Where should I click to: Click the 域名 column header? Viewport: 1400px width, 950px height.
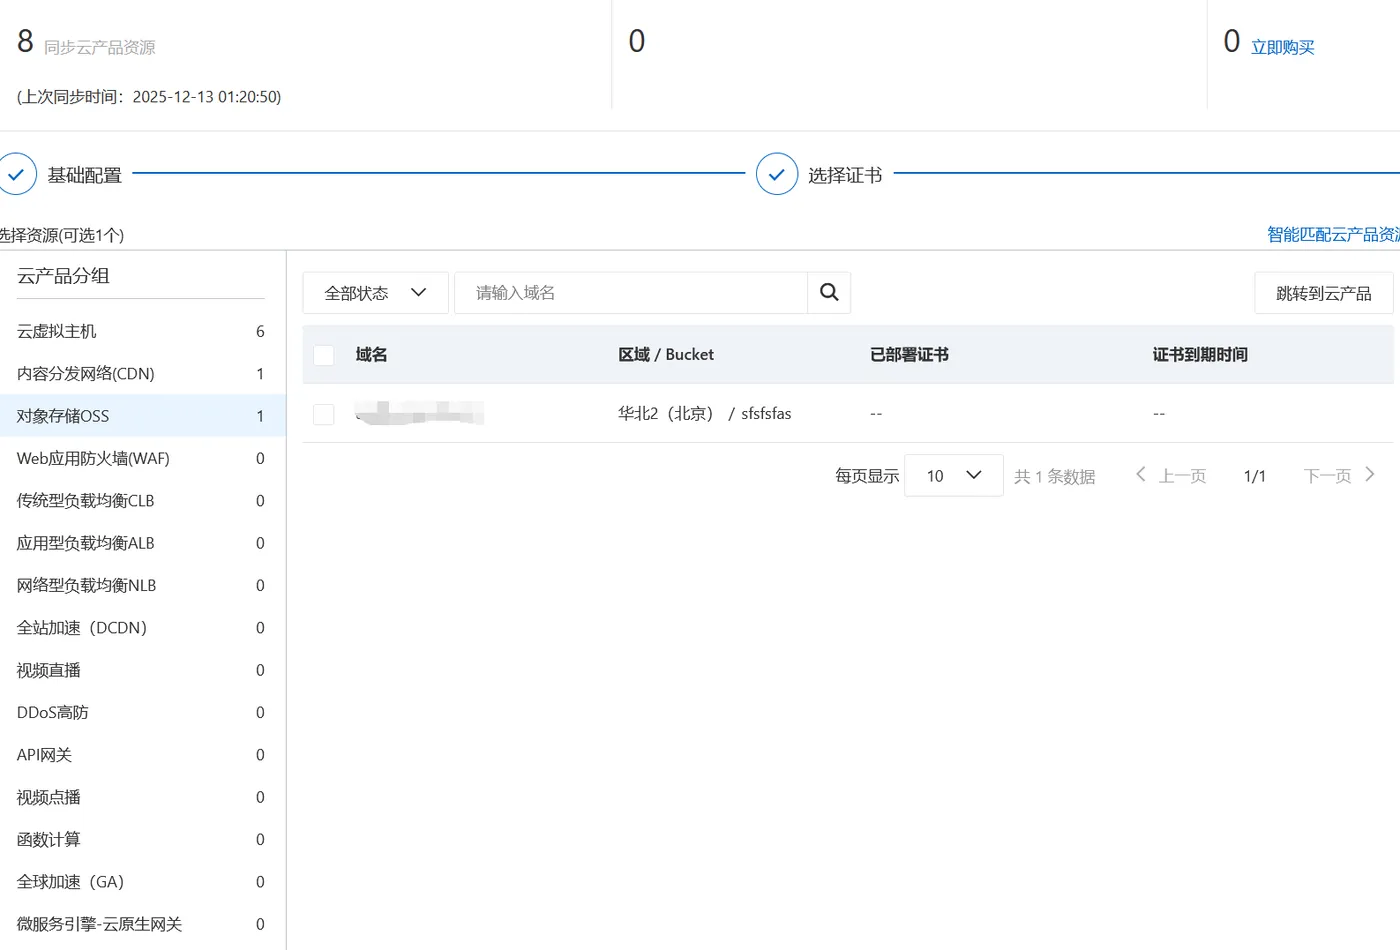pos(371,355)
